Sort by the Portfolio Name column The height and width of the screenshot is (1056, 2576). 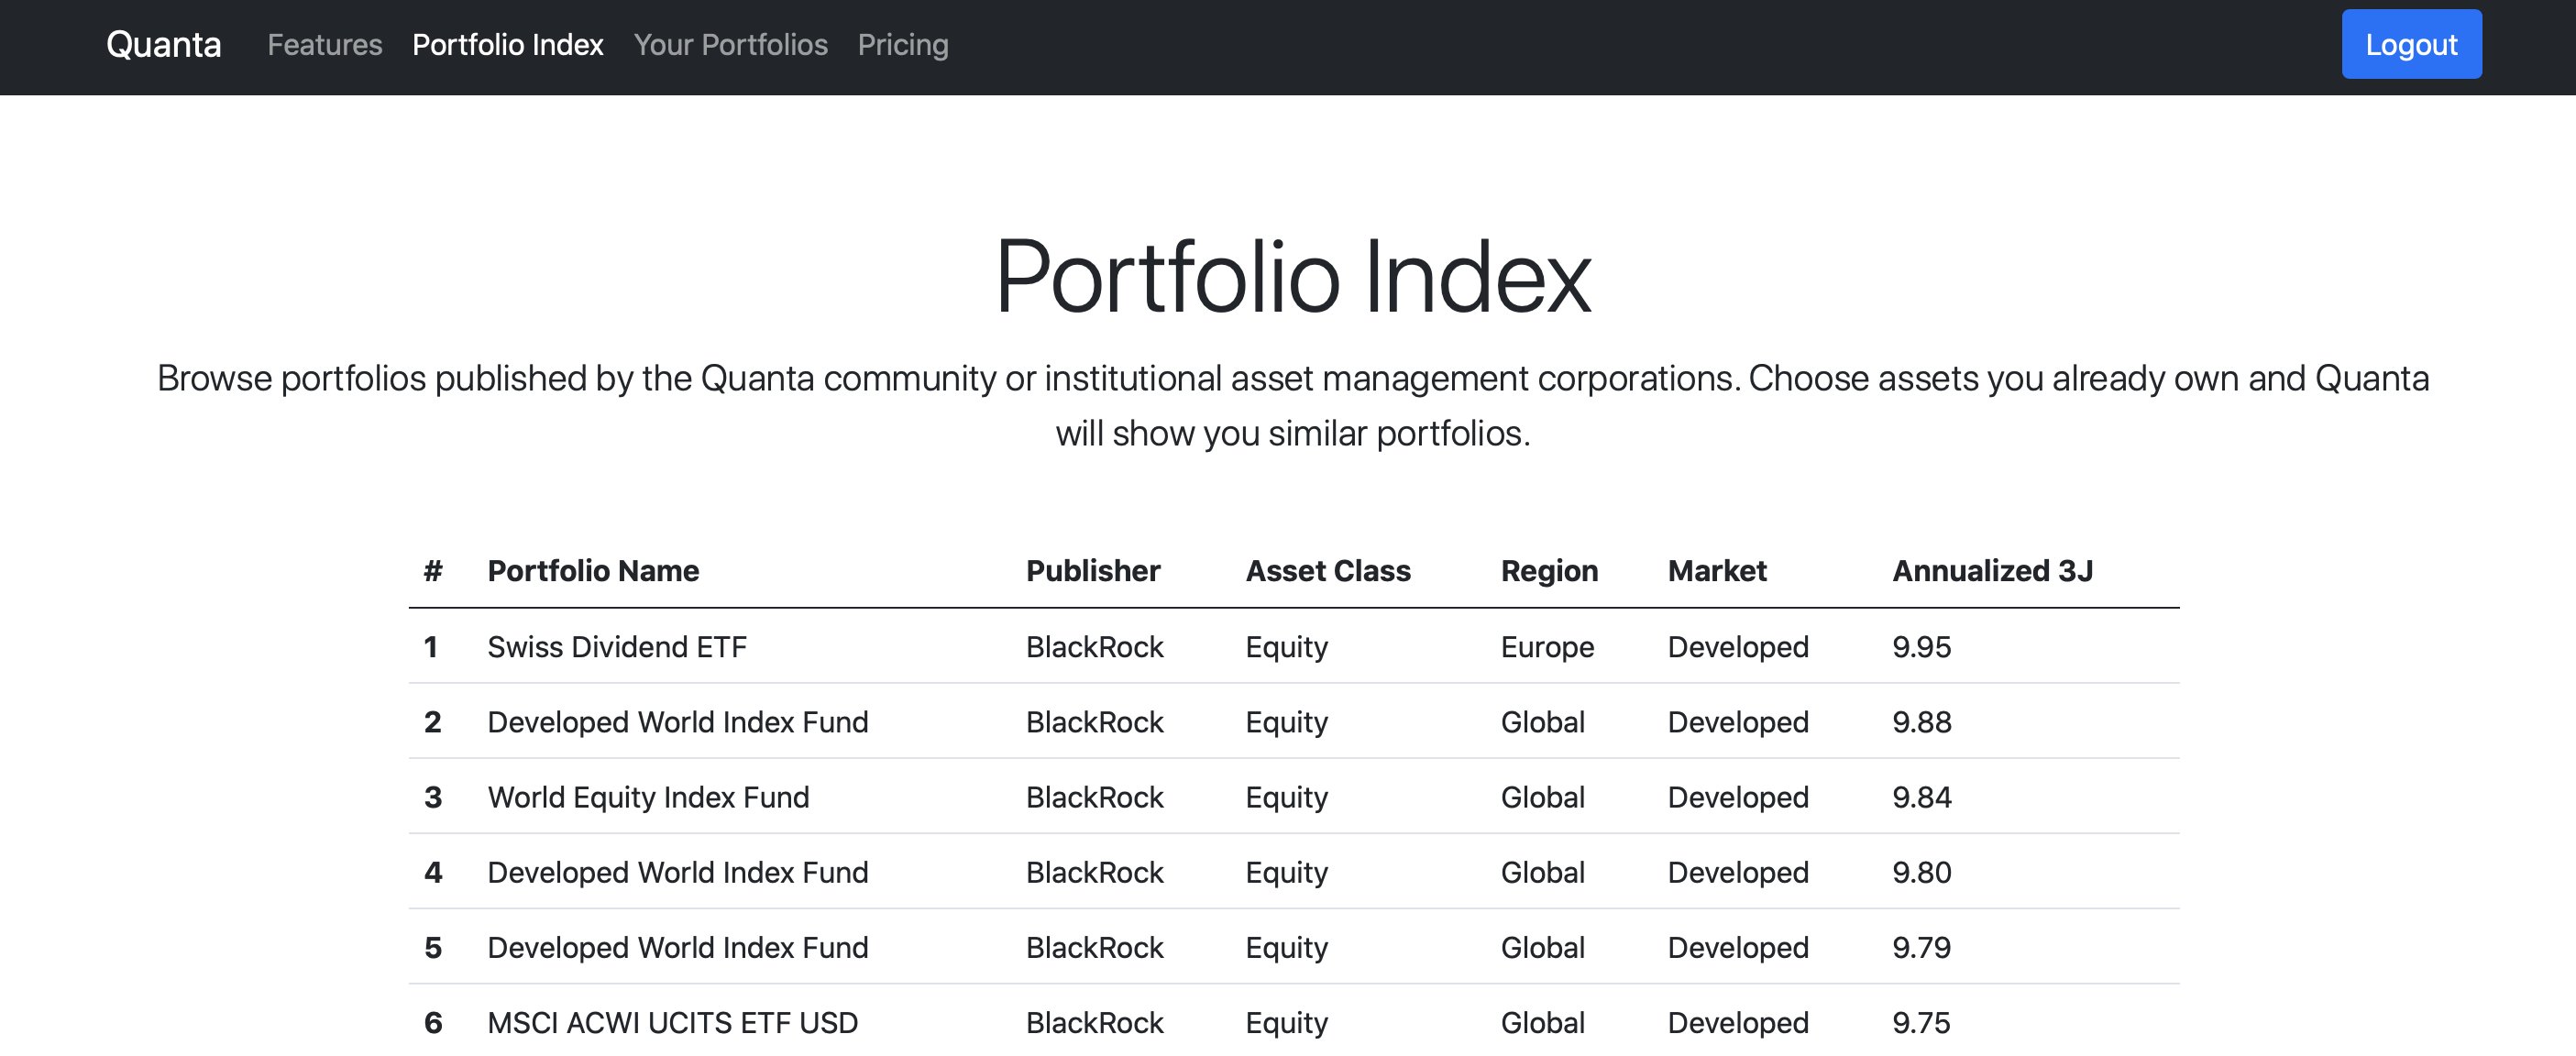click(x=593, y=570)
